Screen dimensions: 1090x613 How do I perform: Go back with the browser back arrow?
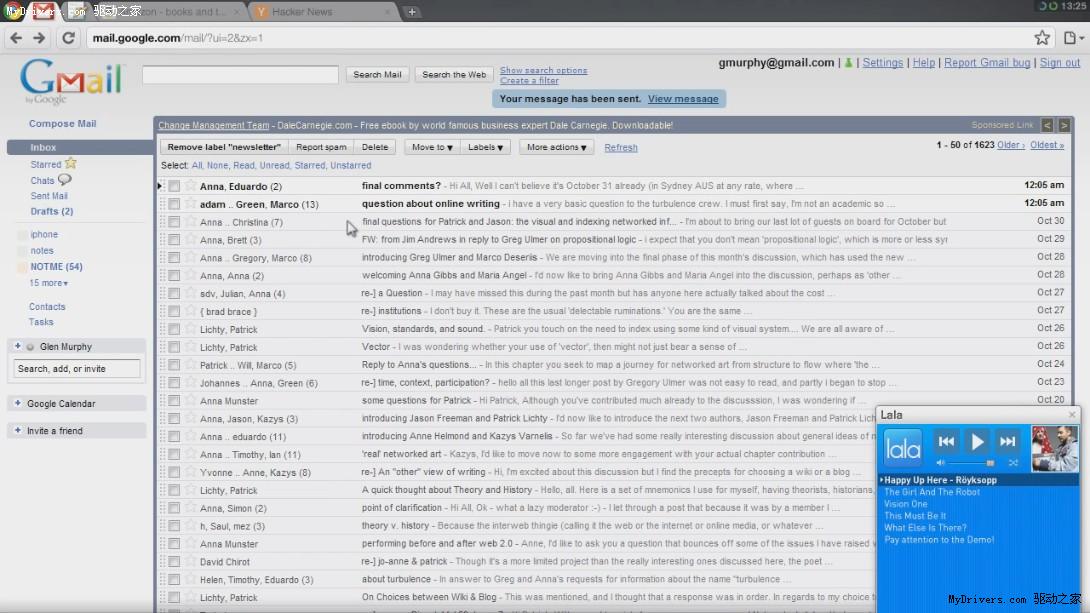pyautogui.click(x=16, y=38)
